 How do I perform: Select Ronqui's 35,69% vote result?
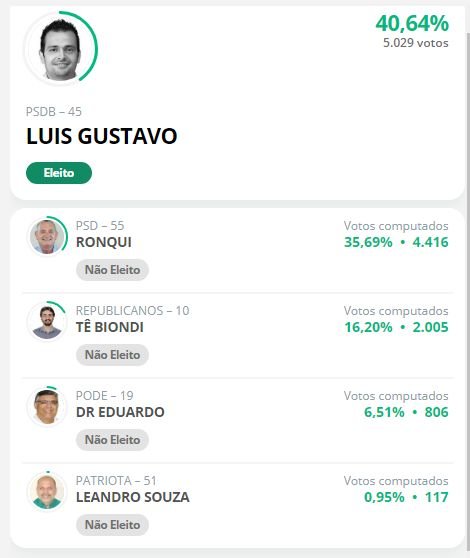(368, 242)
